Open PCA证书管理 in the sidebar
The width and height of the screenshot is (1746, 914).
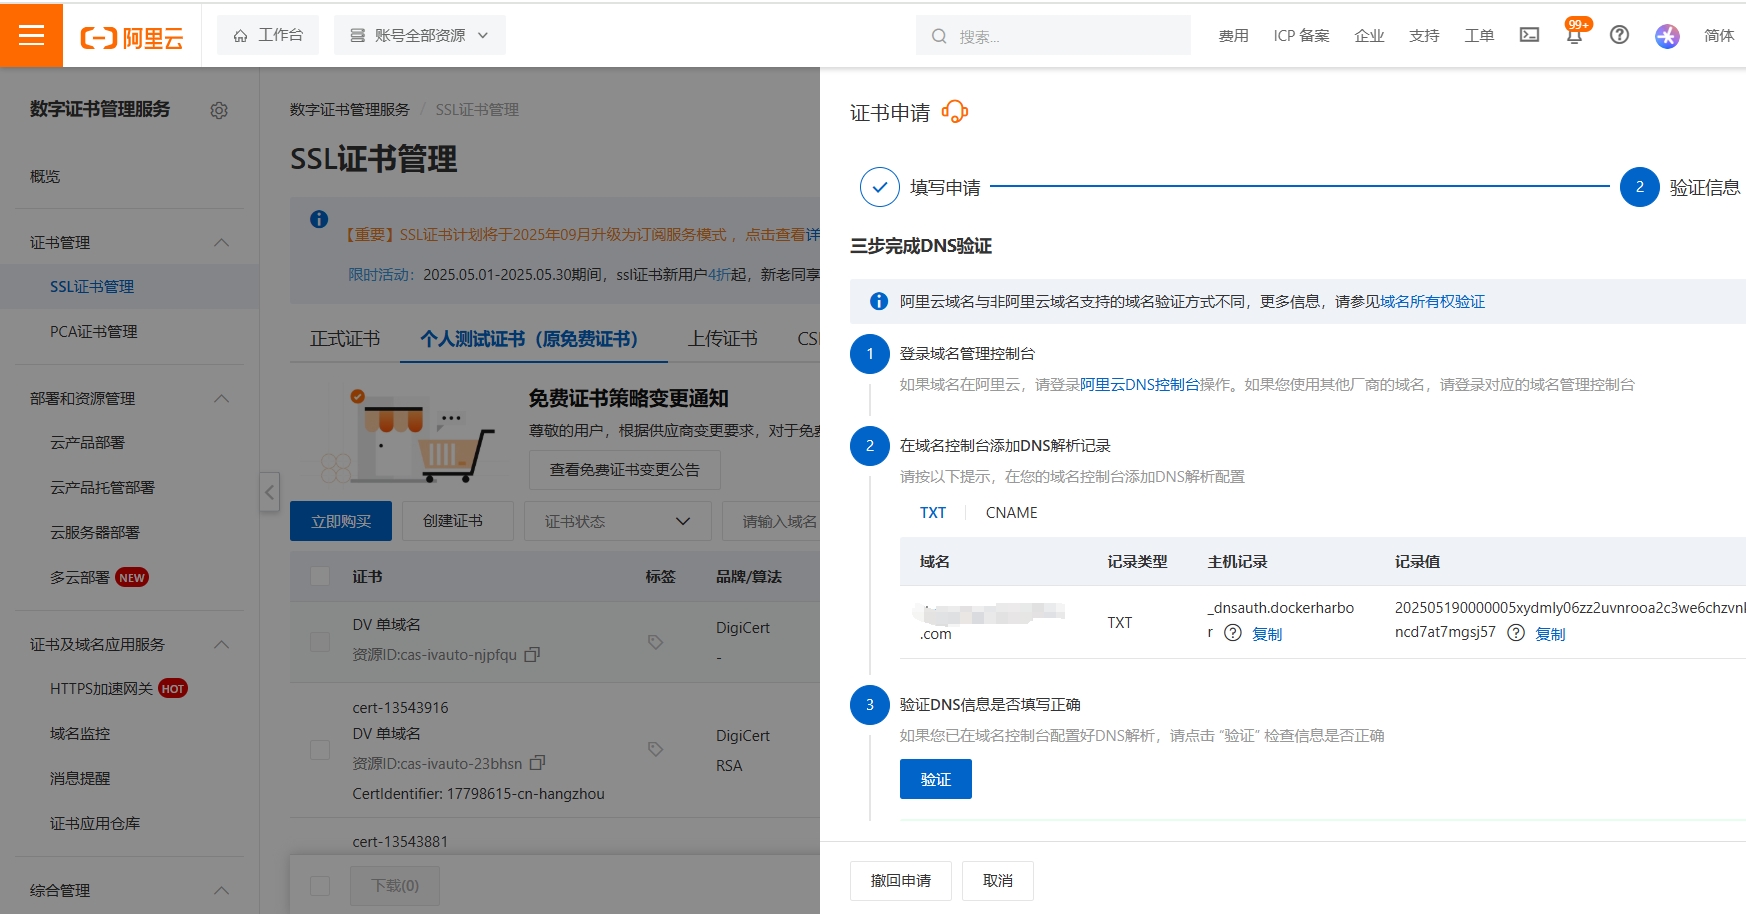pos(94,331)
